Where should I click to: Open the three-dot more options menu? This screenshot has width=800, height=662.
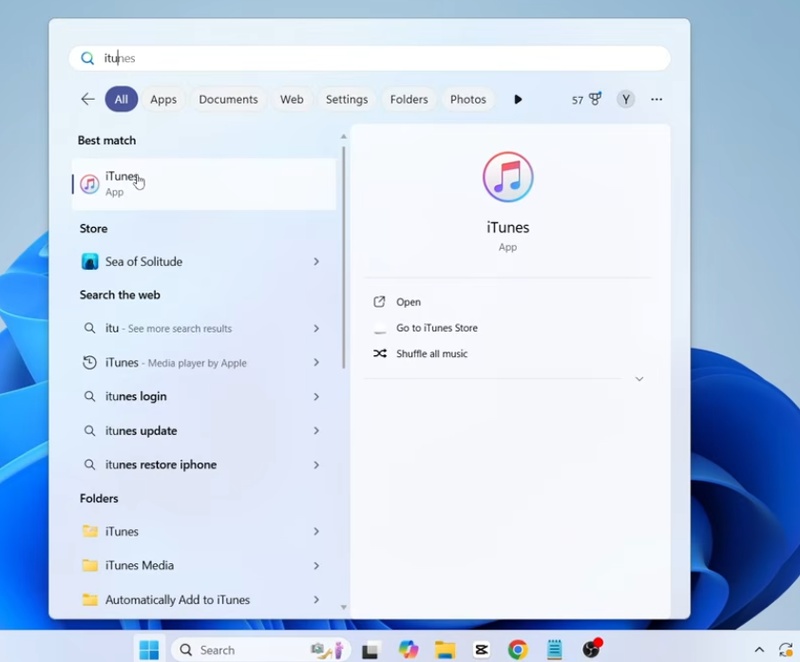[x=656, y=99]
